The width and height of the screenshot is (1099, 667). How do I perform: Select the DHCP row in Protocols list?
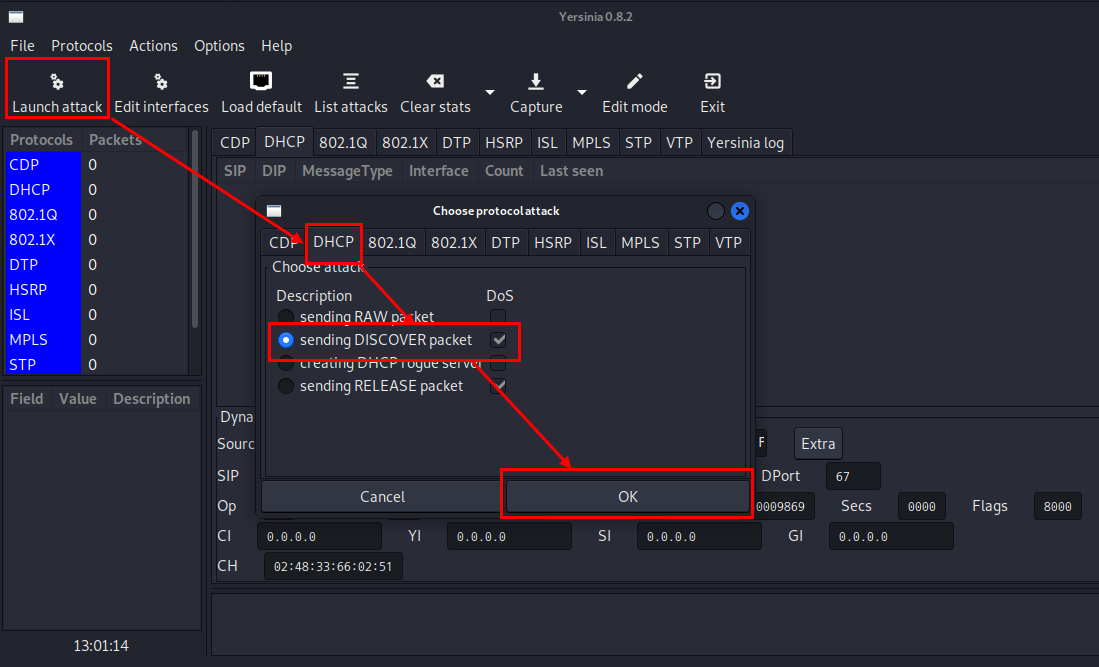pos(97,190)
